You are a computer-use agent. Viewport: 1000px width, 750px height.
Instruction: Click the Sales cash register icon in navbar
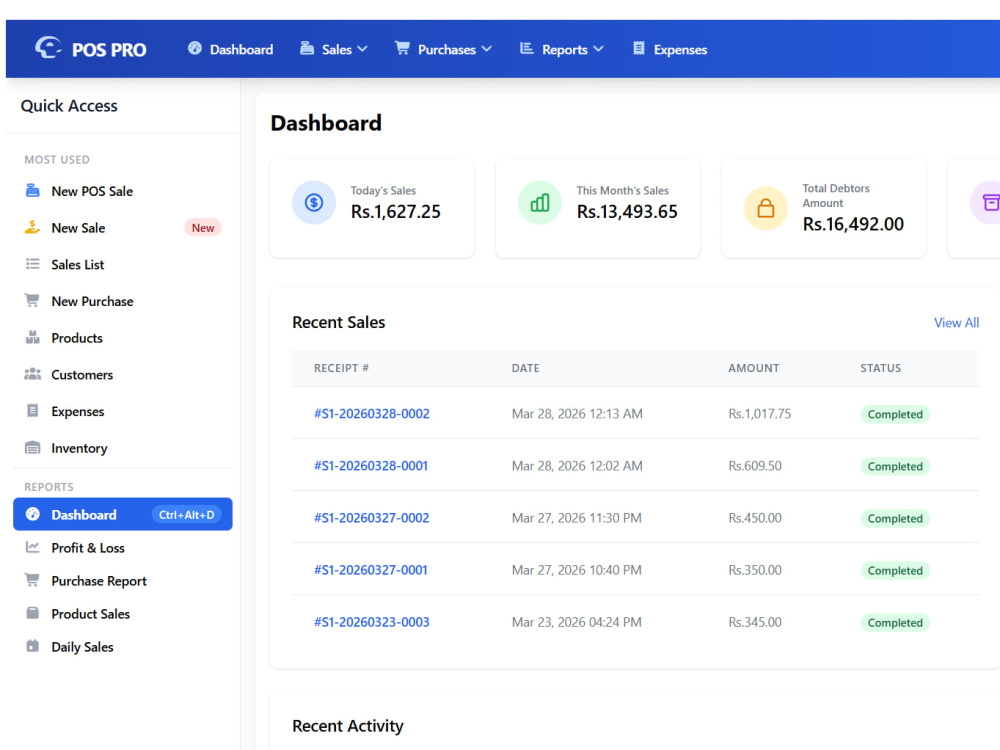point(307,48)
